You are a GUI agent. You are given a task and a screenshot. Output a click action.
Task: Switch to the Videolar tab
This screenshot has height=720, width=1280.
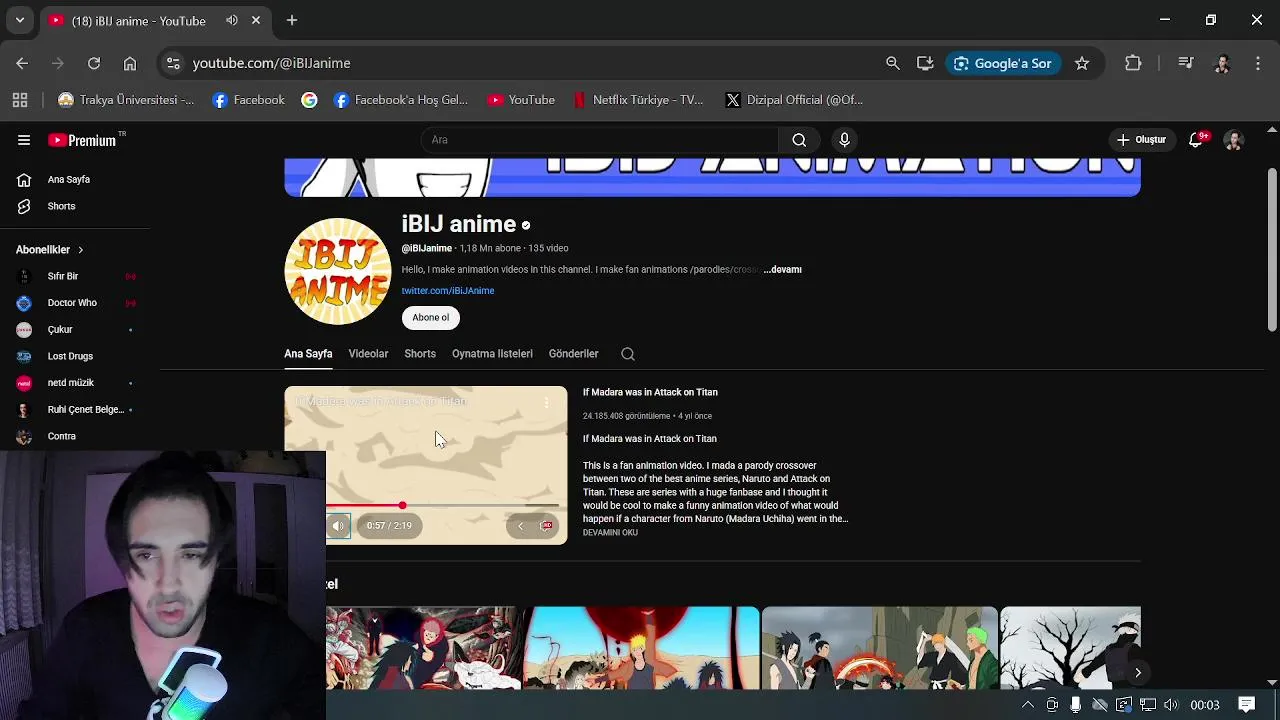click(x=368, y=354)
